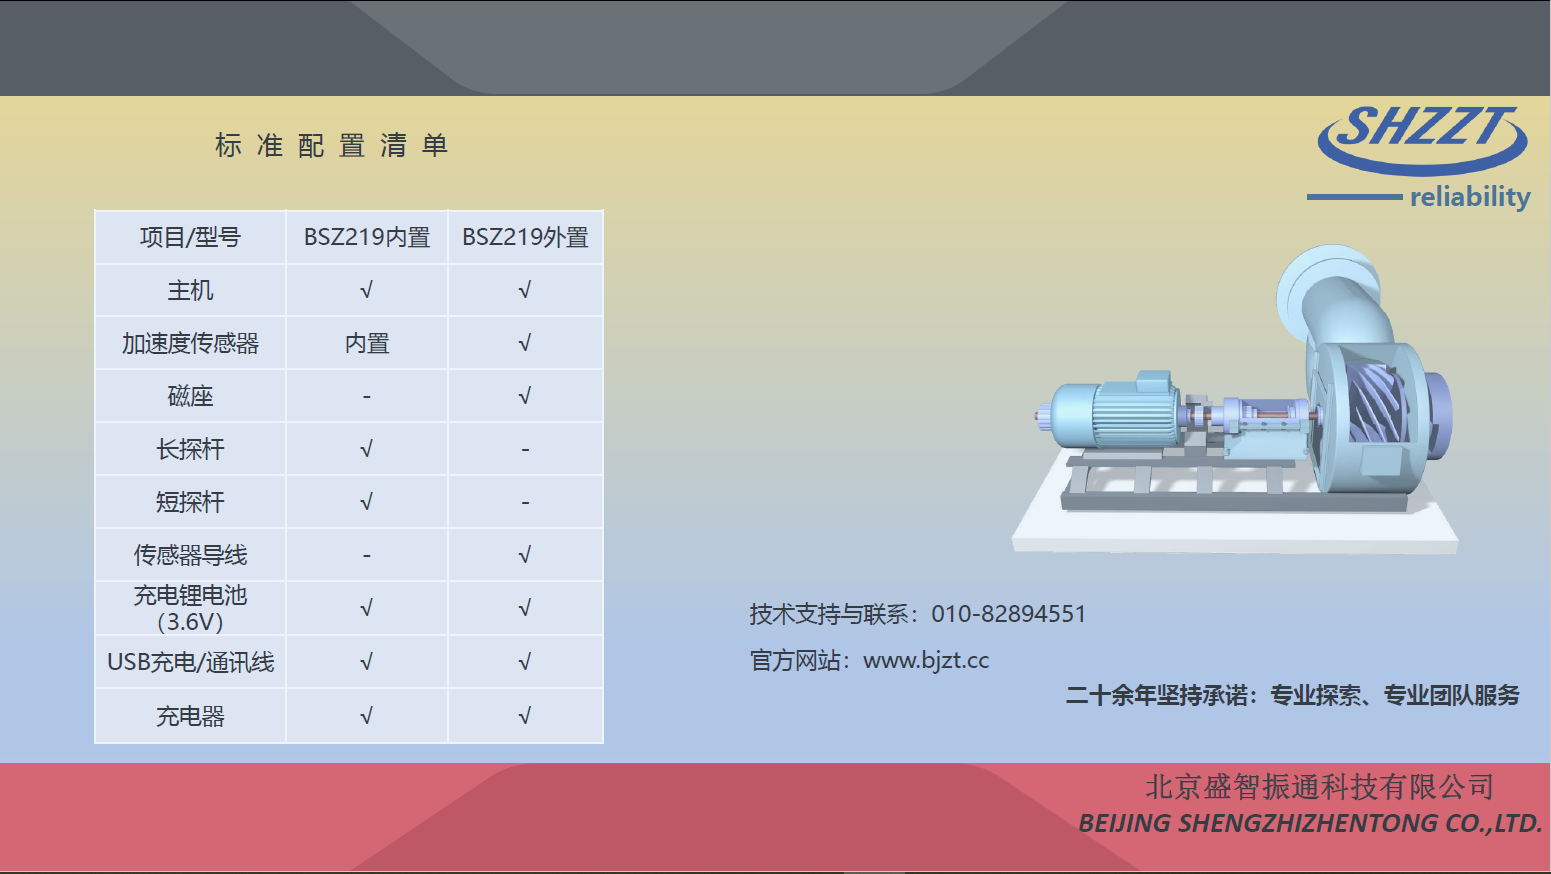The image size is (1551, 874).
Task: Click the row label USB充电/通讯线
Action: pos(190,662)
